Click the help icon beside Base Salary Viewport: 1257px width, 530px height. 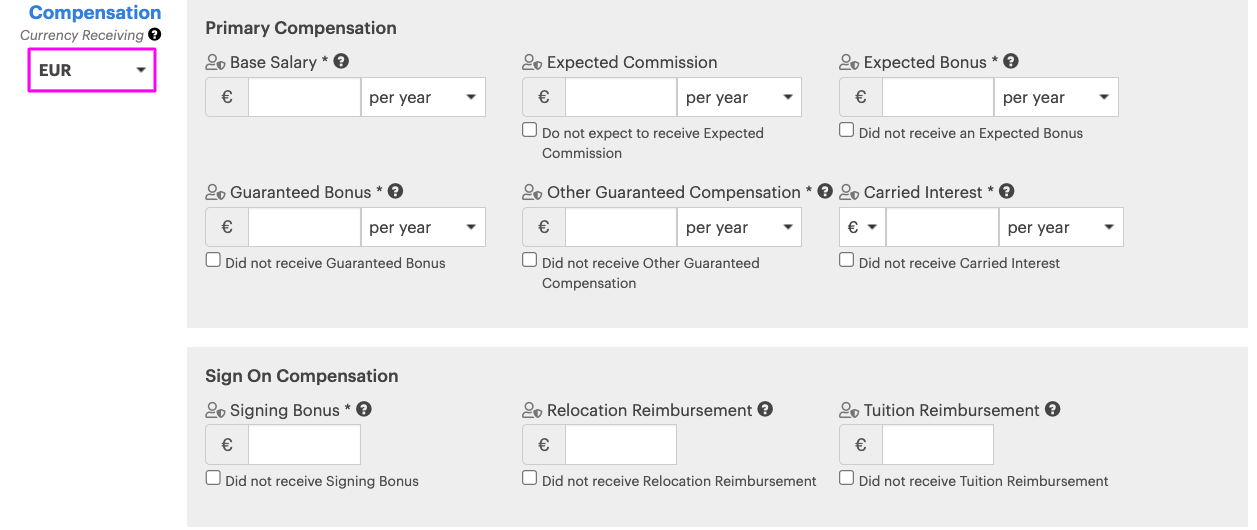(341, 62)
